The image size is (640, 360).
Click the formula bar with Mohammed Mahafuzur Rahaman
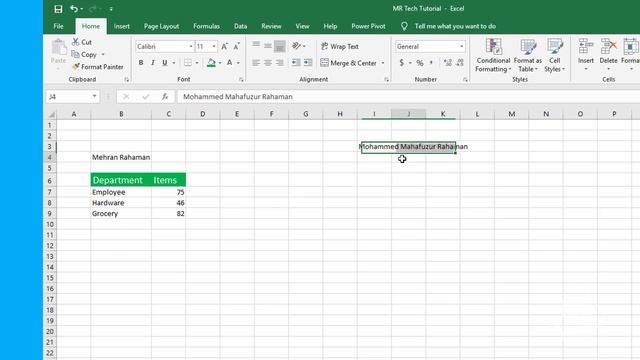click(408, 97)
